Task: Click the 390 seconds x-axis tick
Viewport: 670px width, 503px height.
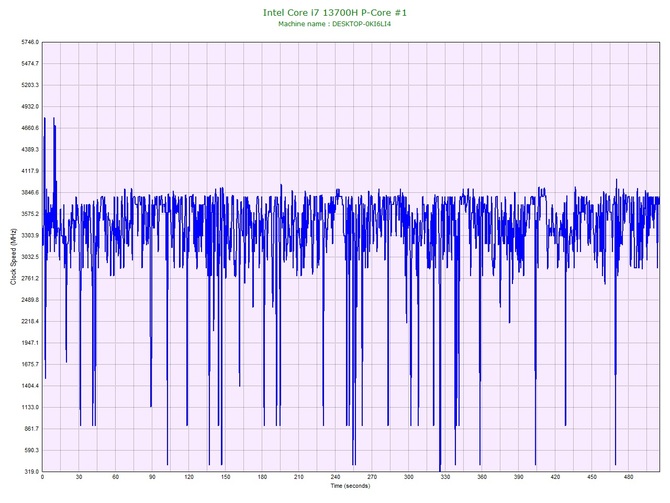Action: coord(519,477)
